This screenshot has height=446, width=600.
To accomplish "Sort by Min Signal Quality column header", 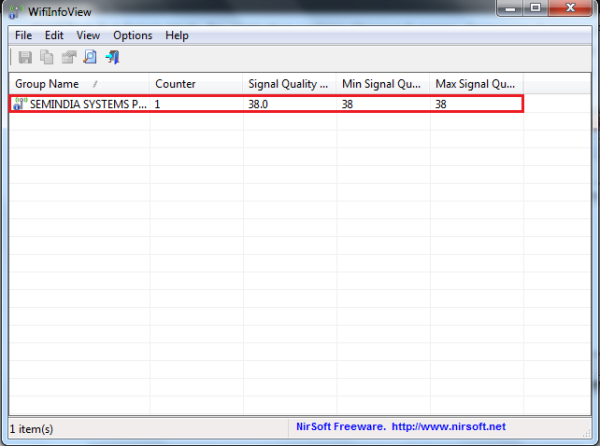I will [383, 84].
